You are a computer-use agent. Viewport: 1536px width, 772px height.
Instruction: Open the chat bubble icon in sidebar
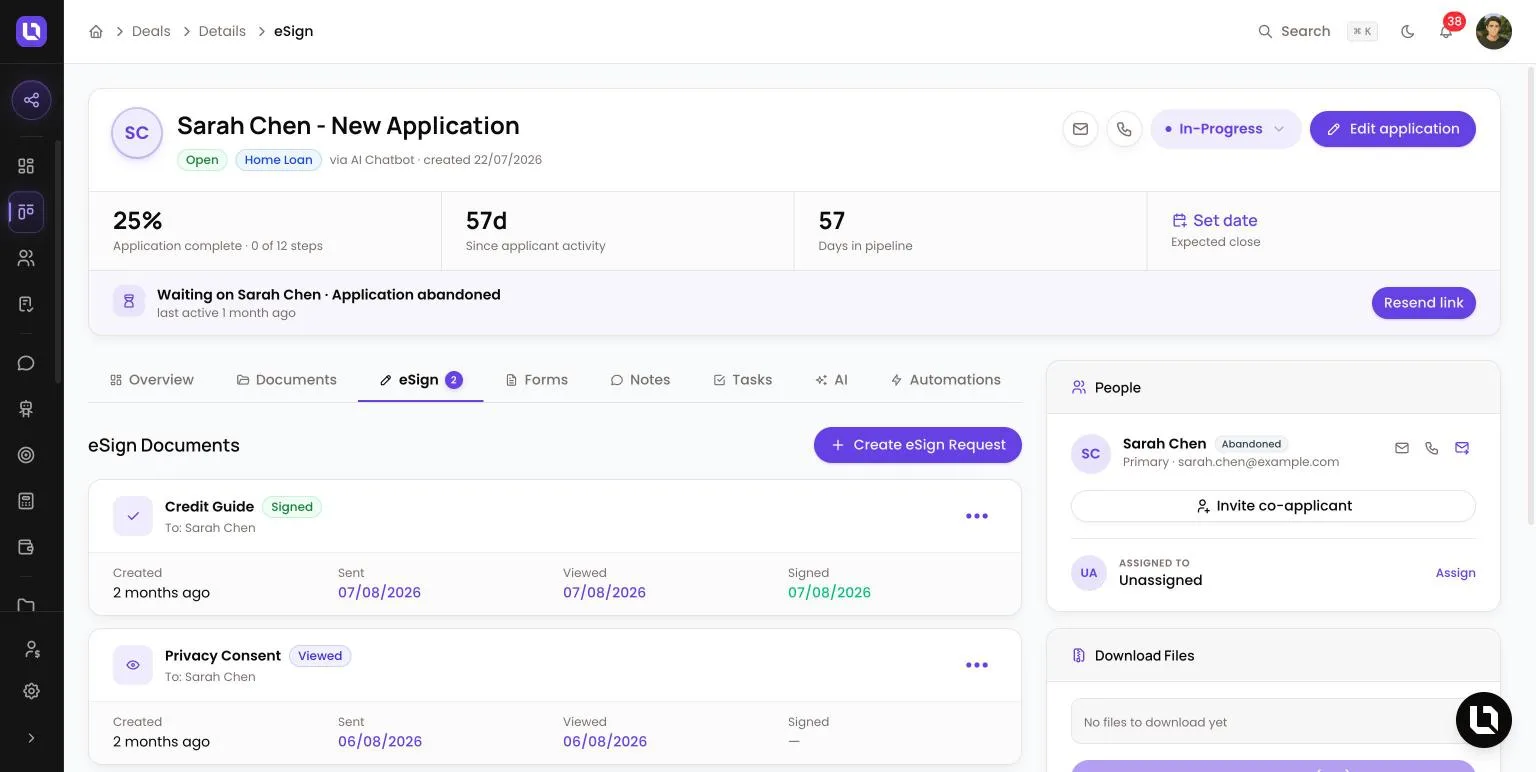[26, 363]
